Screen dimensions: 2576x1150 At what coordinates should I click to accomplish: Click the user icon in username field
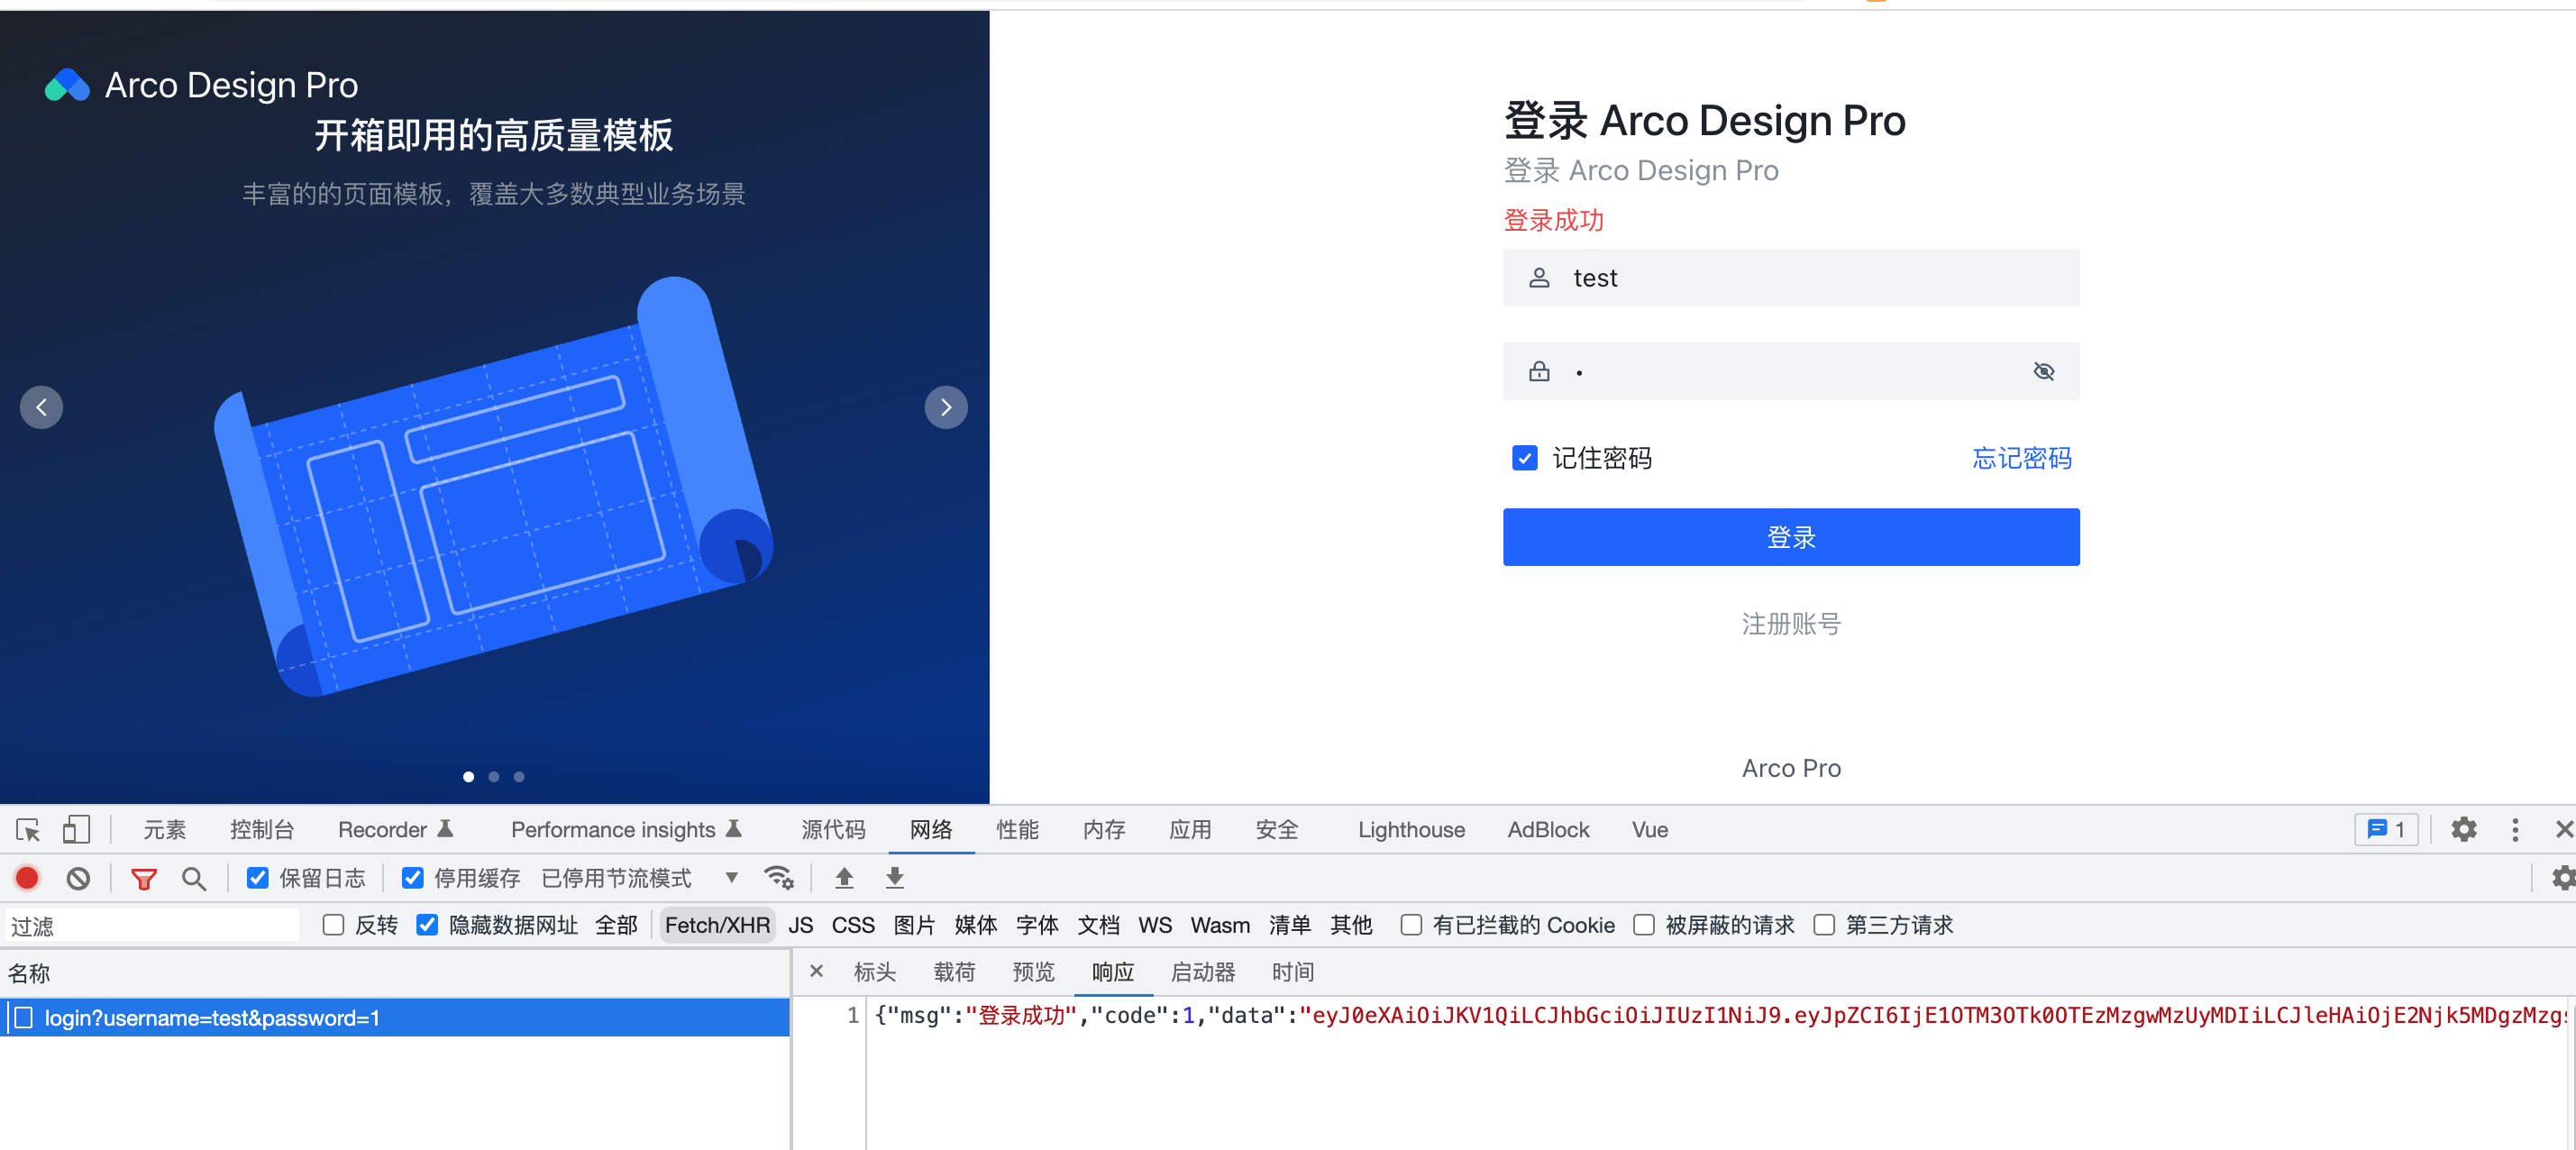coord(1539,278)
